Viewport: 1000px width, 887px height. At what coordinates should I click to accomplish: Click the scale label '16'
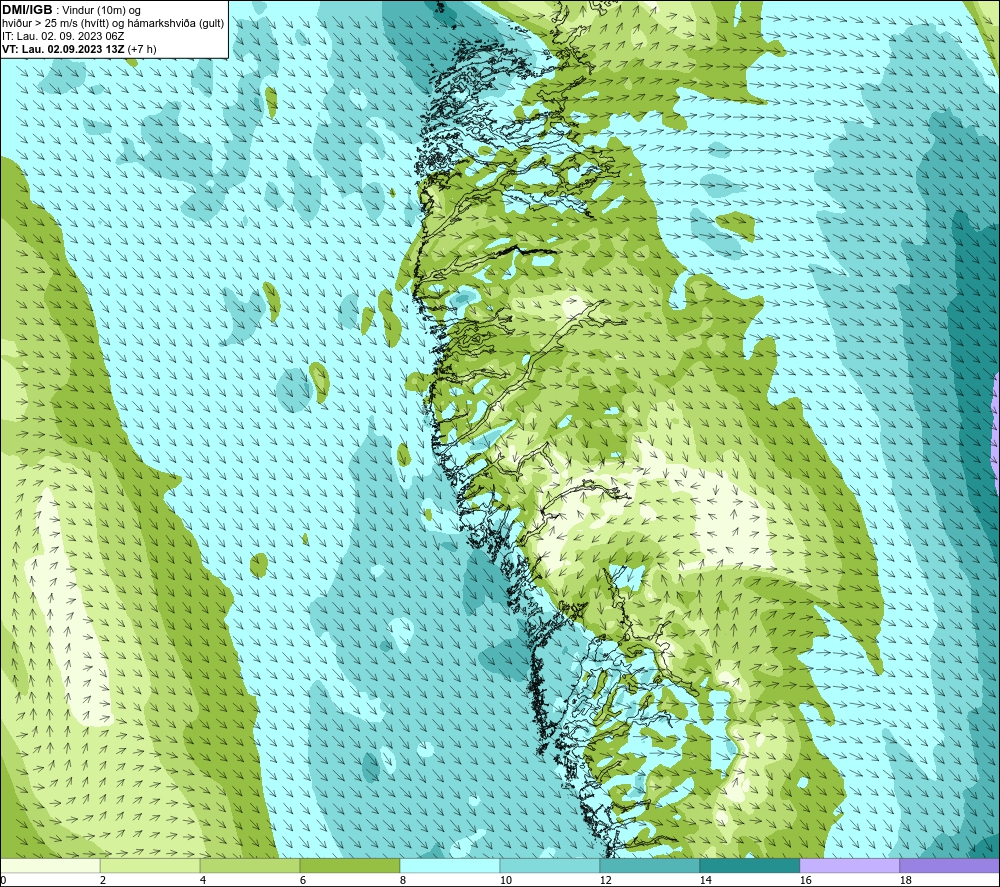coord(805,880)
